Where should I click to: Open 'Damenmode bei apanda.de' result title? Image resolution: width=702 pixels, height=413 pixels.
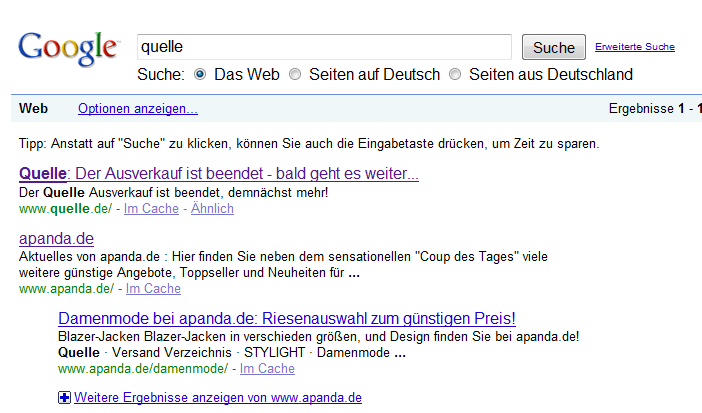point(286,318)
